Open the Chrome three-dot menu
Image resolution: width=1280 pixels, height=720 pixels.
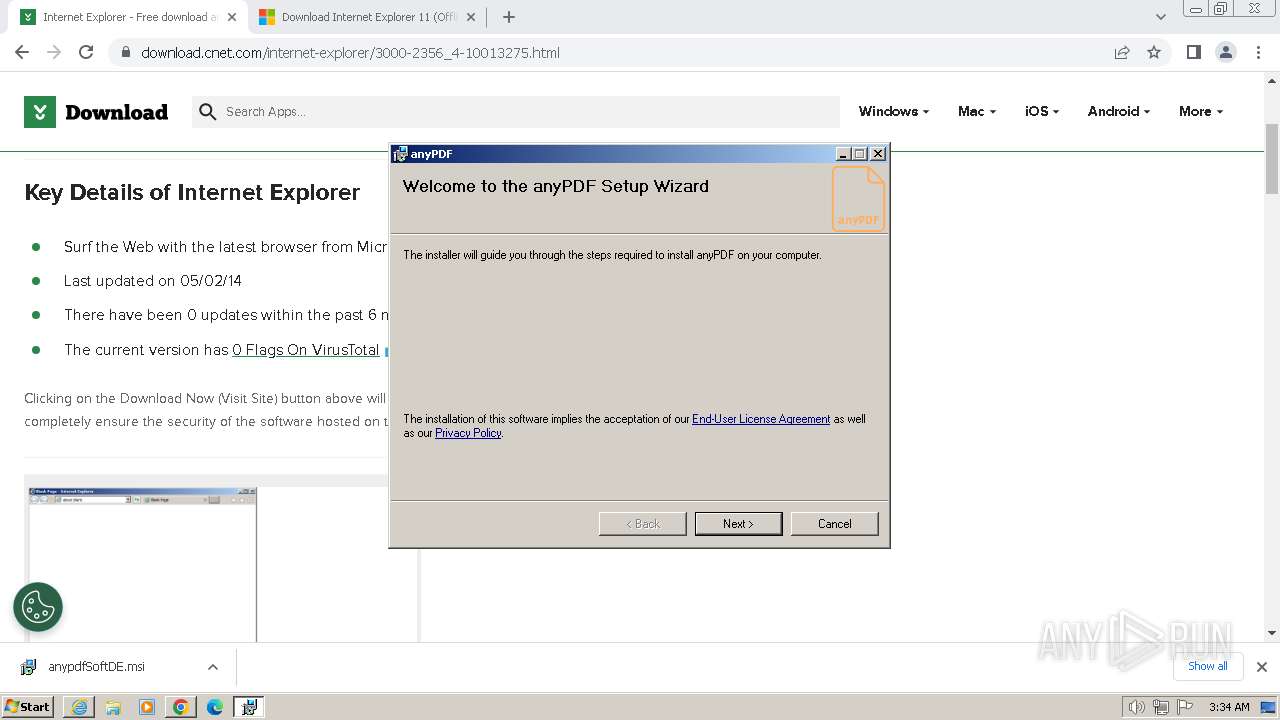click(1259, 52)
